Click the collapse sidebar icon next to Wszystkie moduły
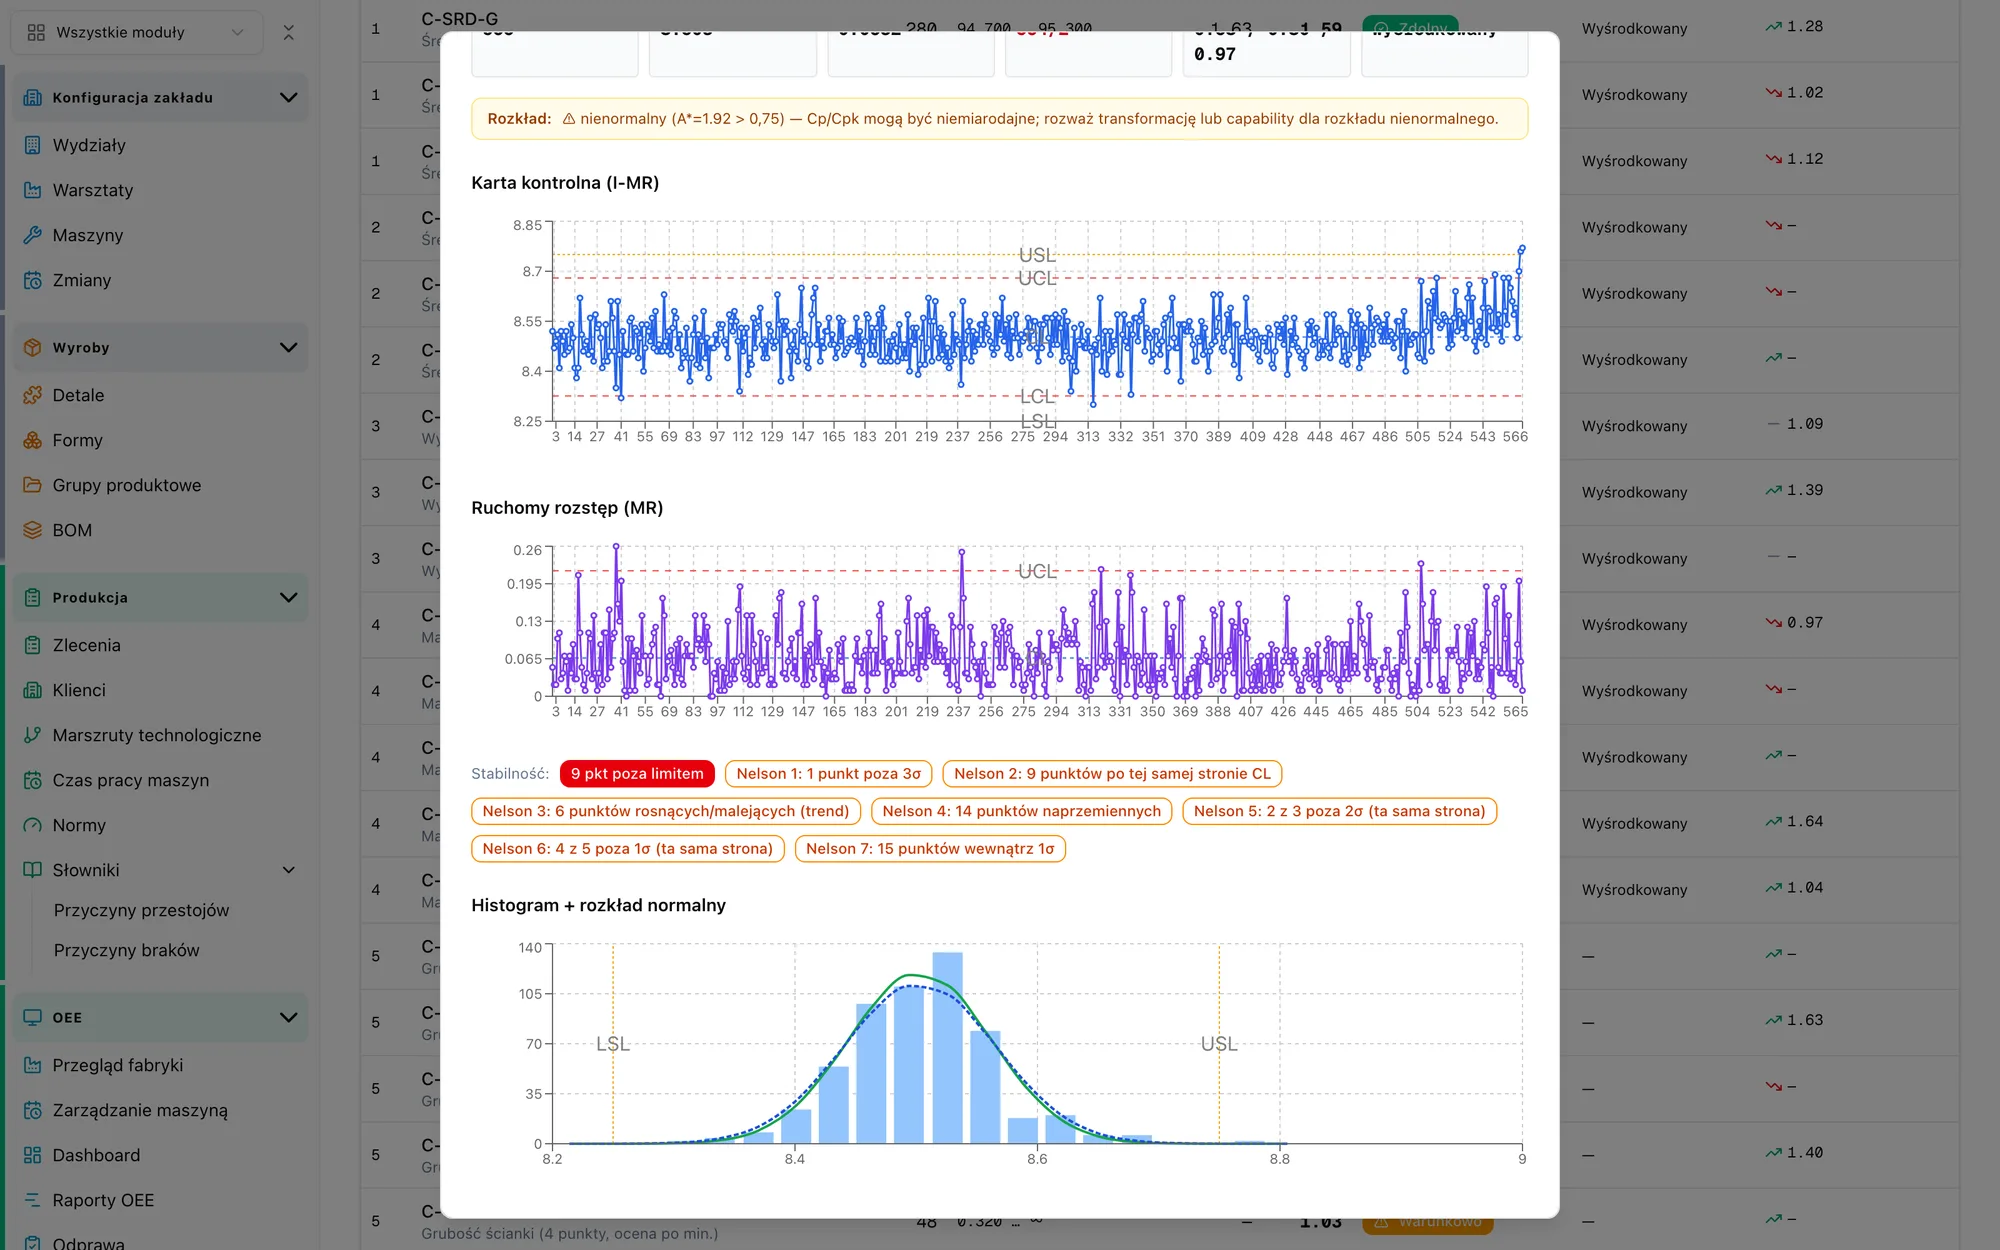This screenshot has width=2000, height=1250. (x=288, y=32)
